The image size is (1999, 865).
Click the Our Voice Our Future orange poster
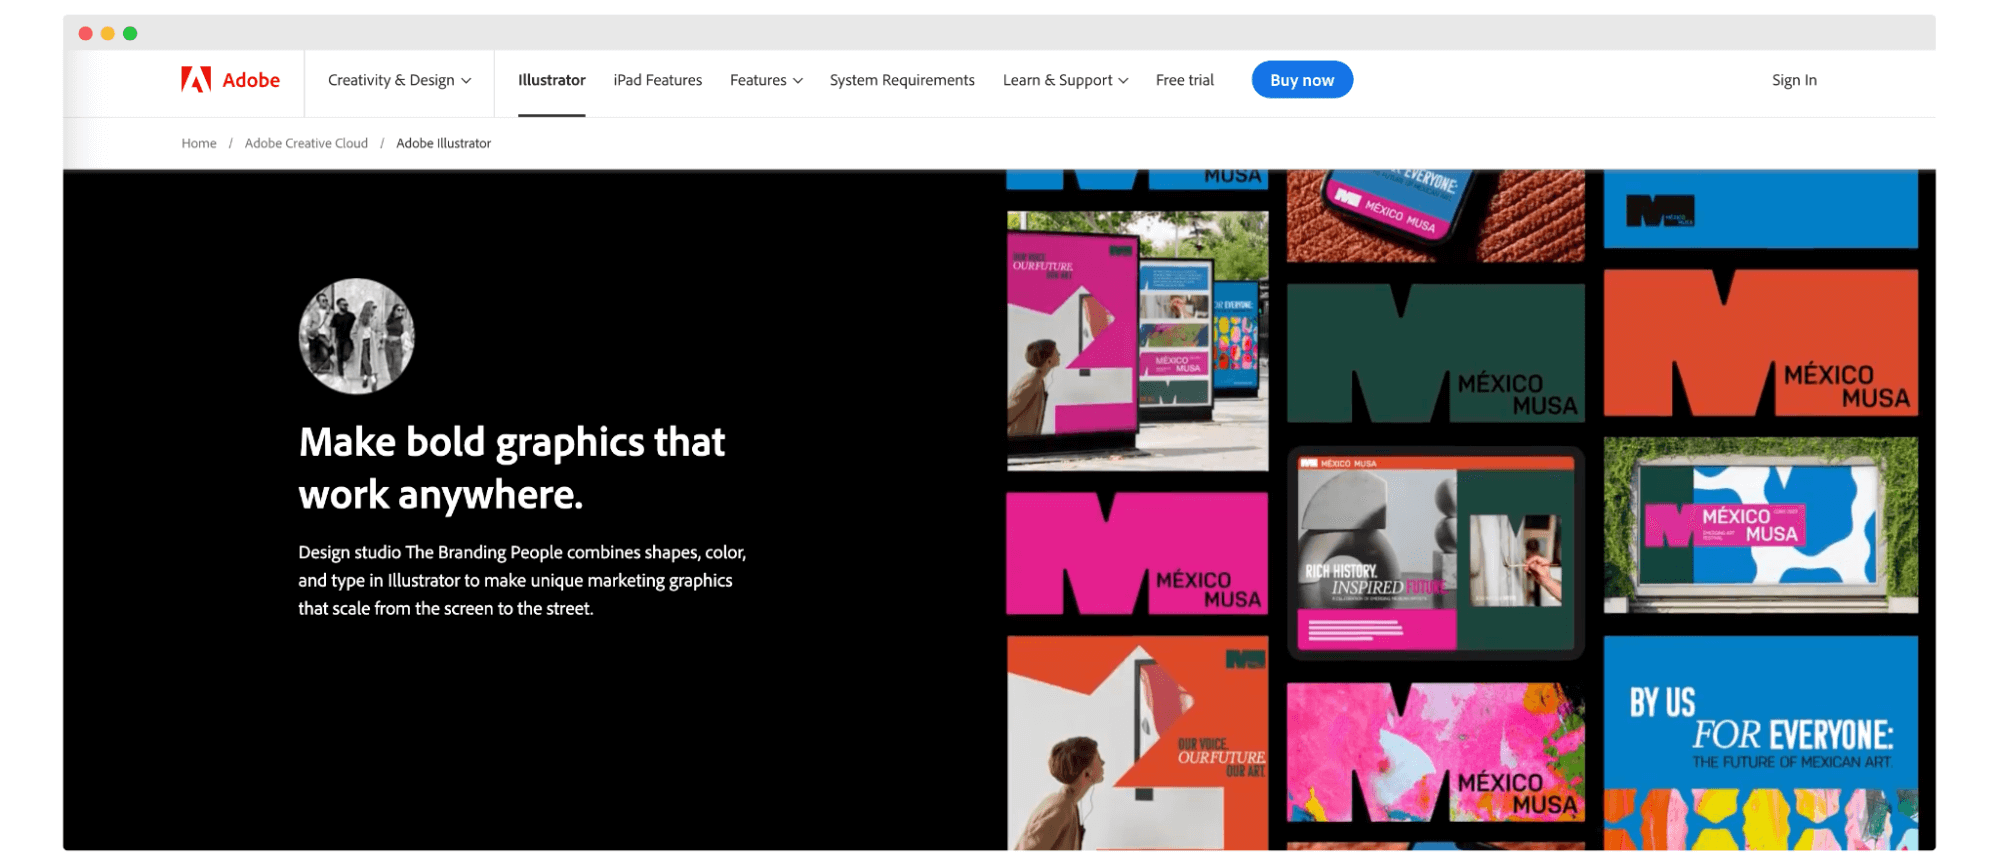click(1137, 743)
